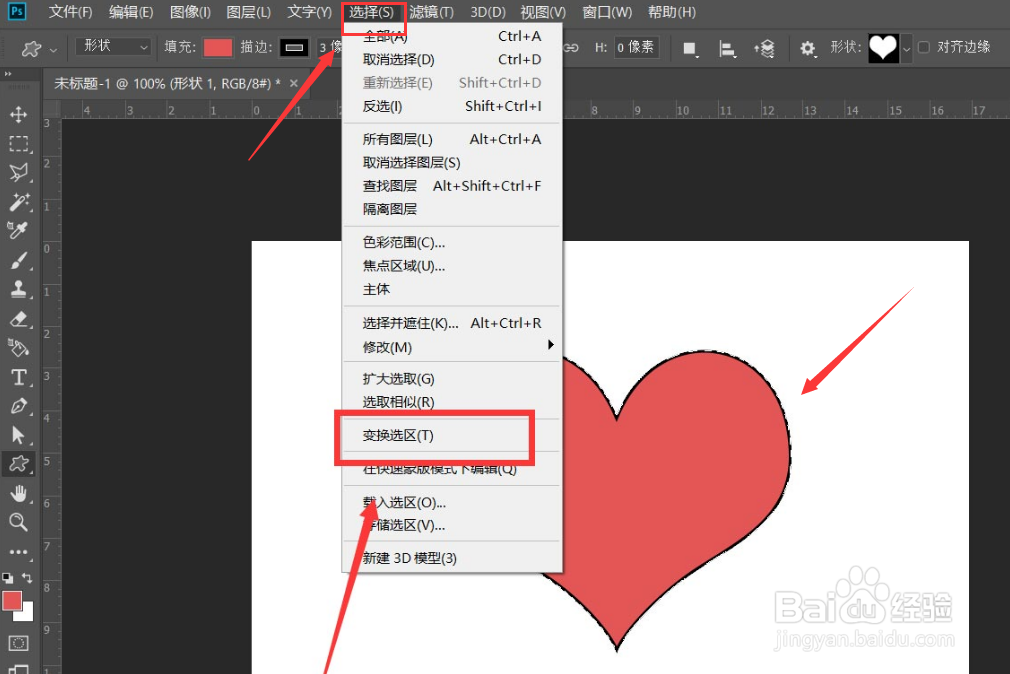1010x674 pixels.
Task: Open the 3D(D) menu
Action: 488,12
